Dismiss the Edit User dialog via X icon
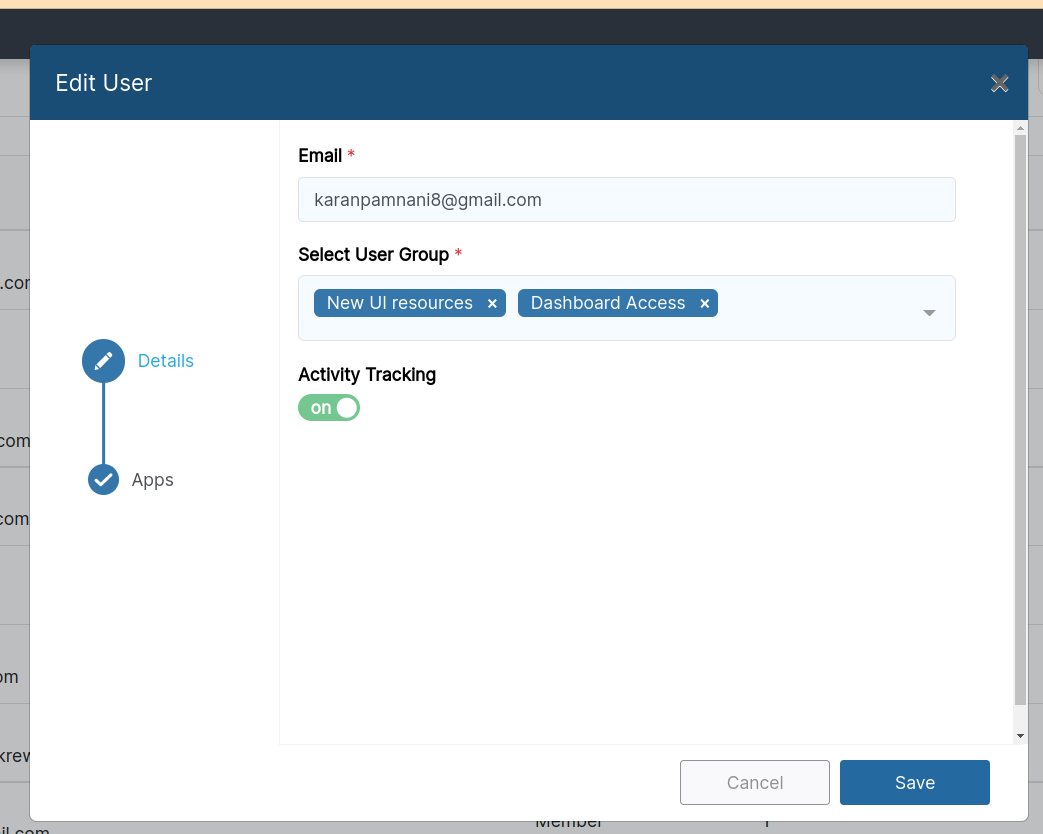1043x834 pixels. (x=999, y=84)
